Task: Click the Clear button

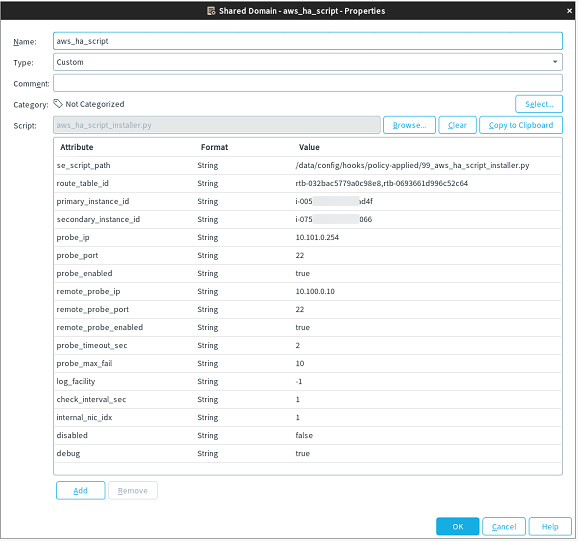Action: point(457,125)
